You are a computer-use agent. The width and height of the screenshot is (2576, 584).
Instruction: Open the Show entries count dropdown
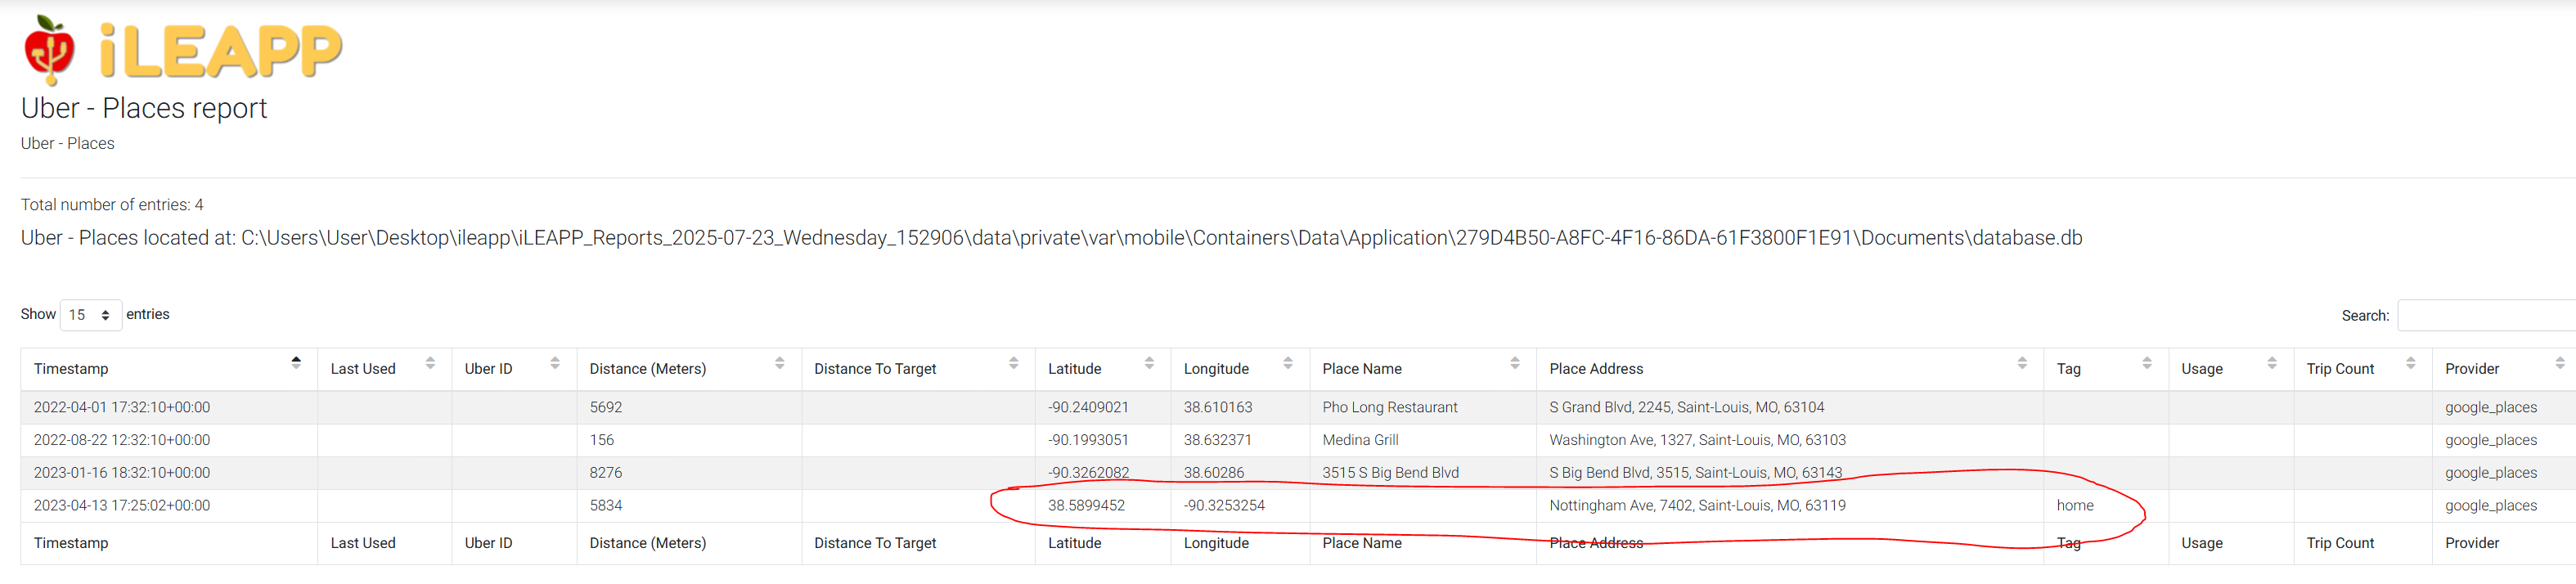pyautogui.click(x=91, y=315)
